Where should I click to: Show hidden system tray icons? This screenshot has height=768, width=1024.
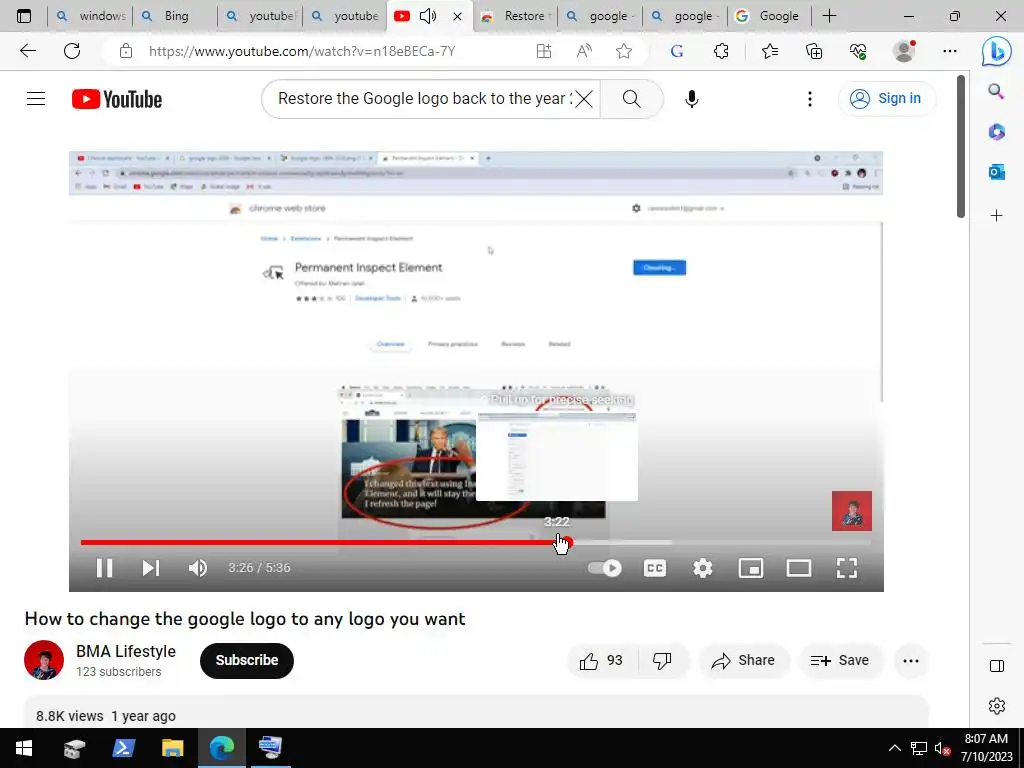point(895,748)
